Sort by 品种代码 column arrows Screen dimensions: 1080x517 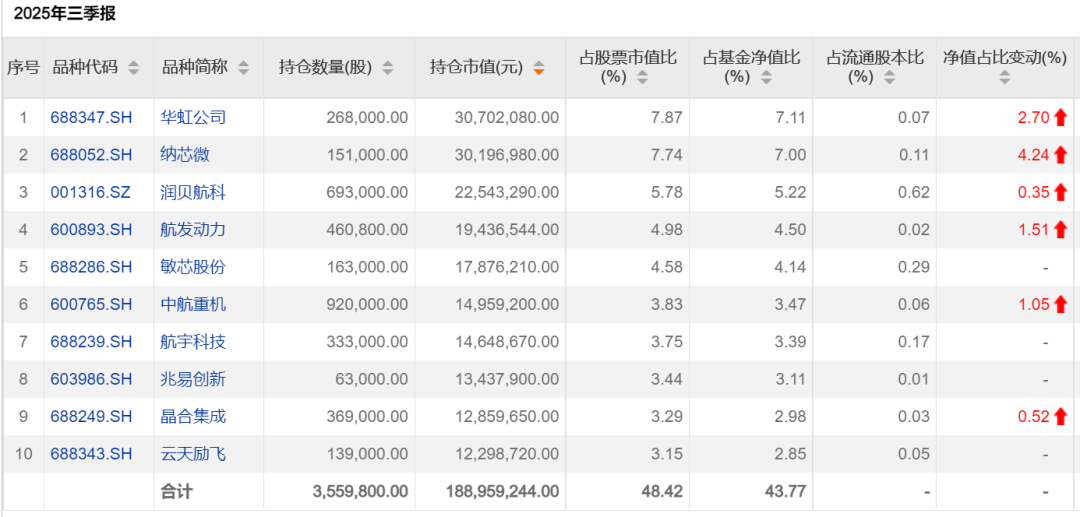(x=134, y=68)
